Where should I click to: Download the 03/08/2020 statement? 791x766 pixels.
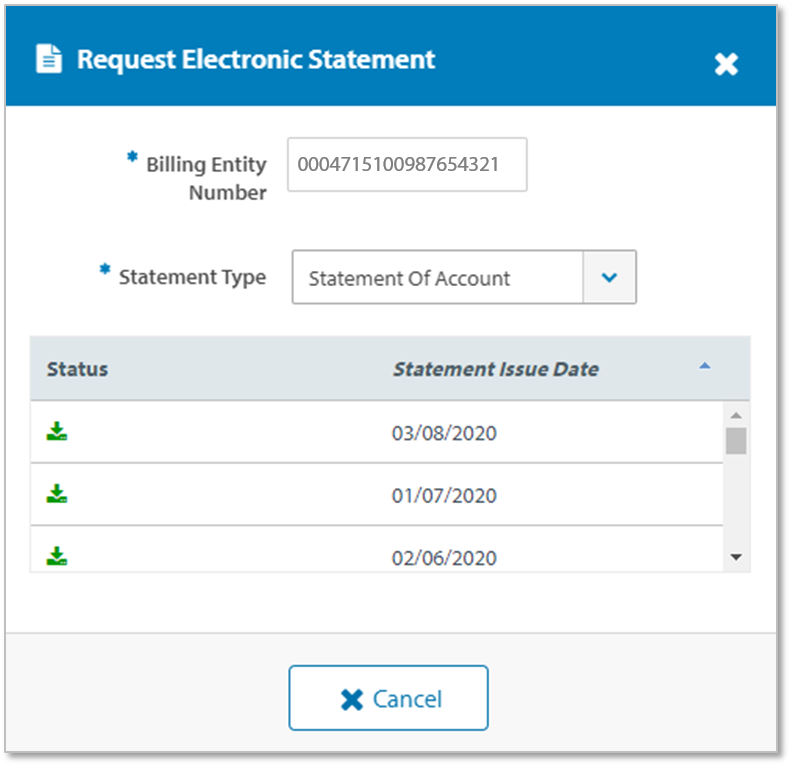click(57, 432)
